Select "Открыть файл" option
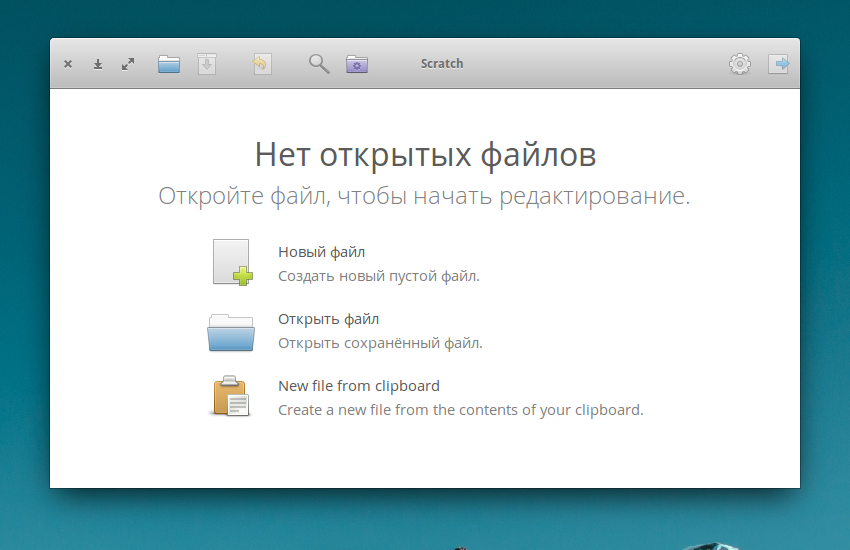Screen dimensions: 850x550 (x=329, y=319)
